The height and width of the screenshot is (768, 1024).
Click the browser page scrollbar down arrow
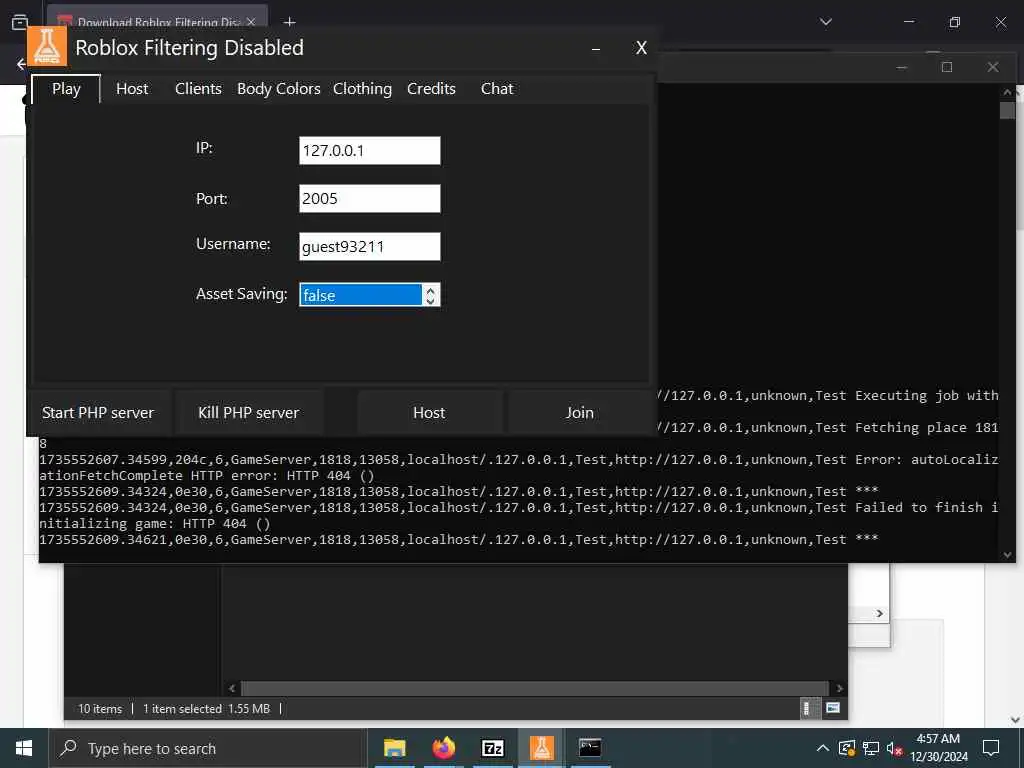1016,720
